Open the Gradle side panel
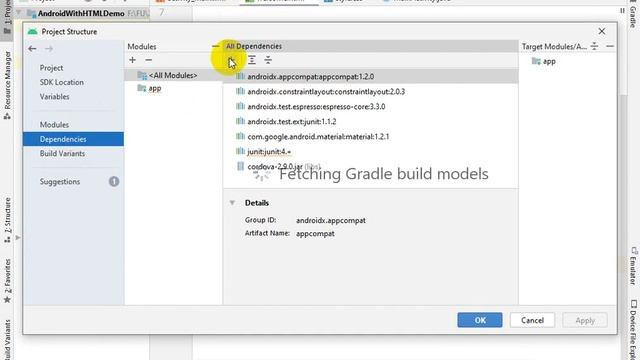This screenshot has height=360, width=640. pos(633,16)
